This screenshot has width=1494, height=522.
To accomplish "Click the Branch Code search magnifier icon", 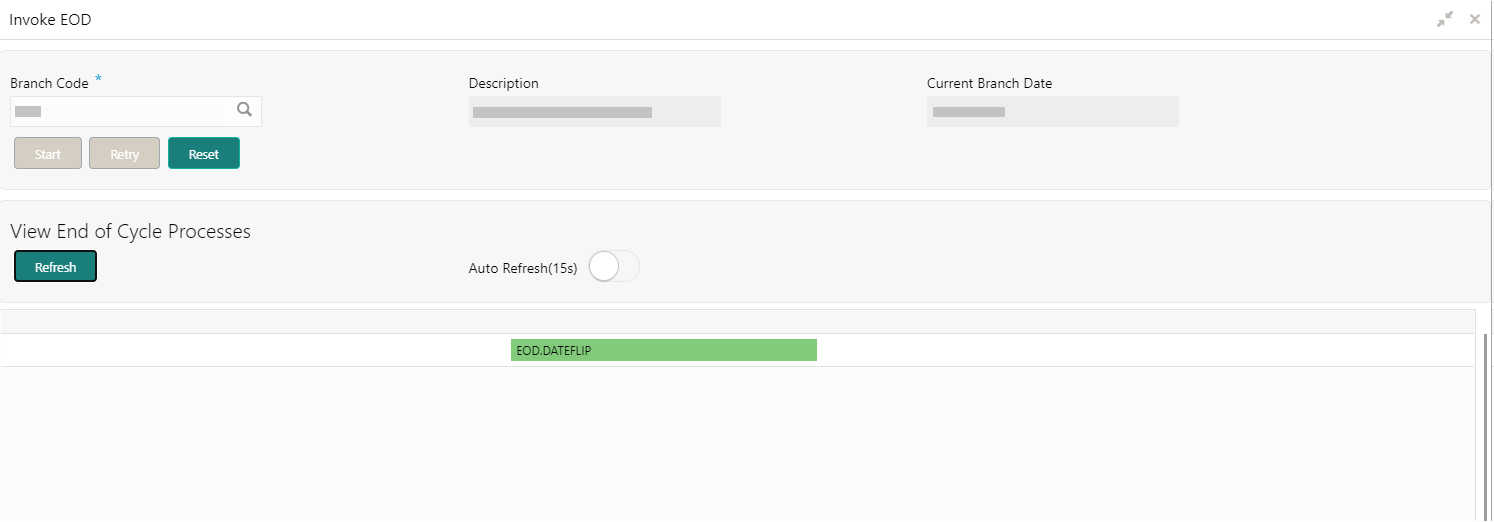I will click(244, 110).
